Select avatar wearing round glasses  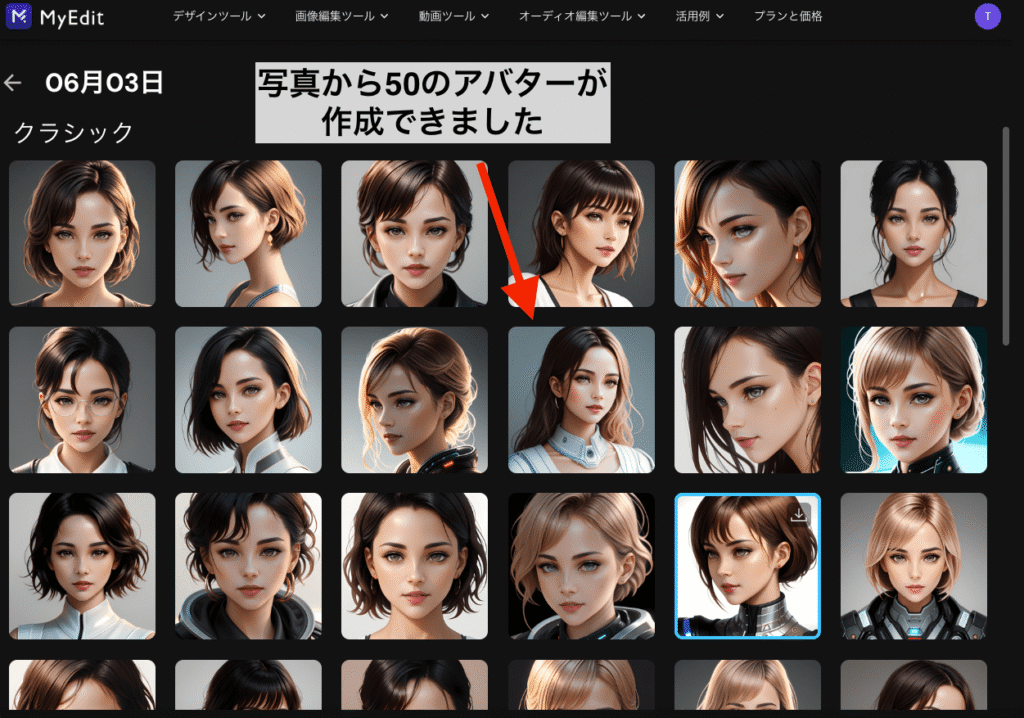coord(82,400)
